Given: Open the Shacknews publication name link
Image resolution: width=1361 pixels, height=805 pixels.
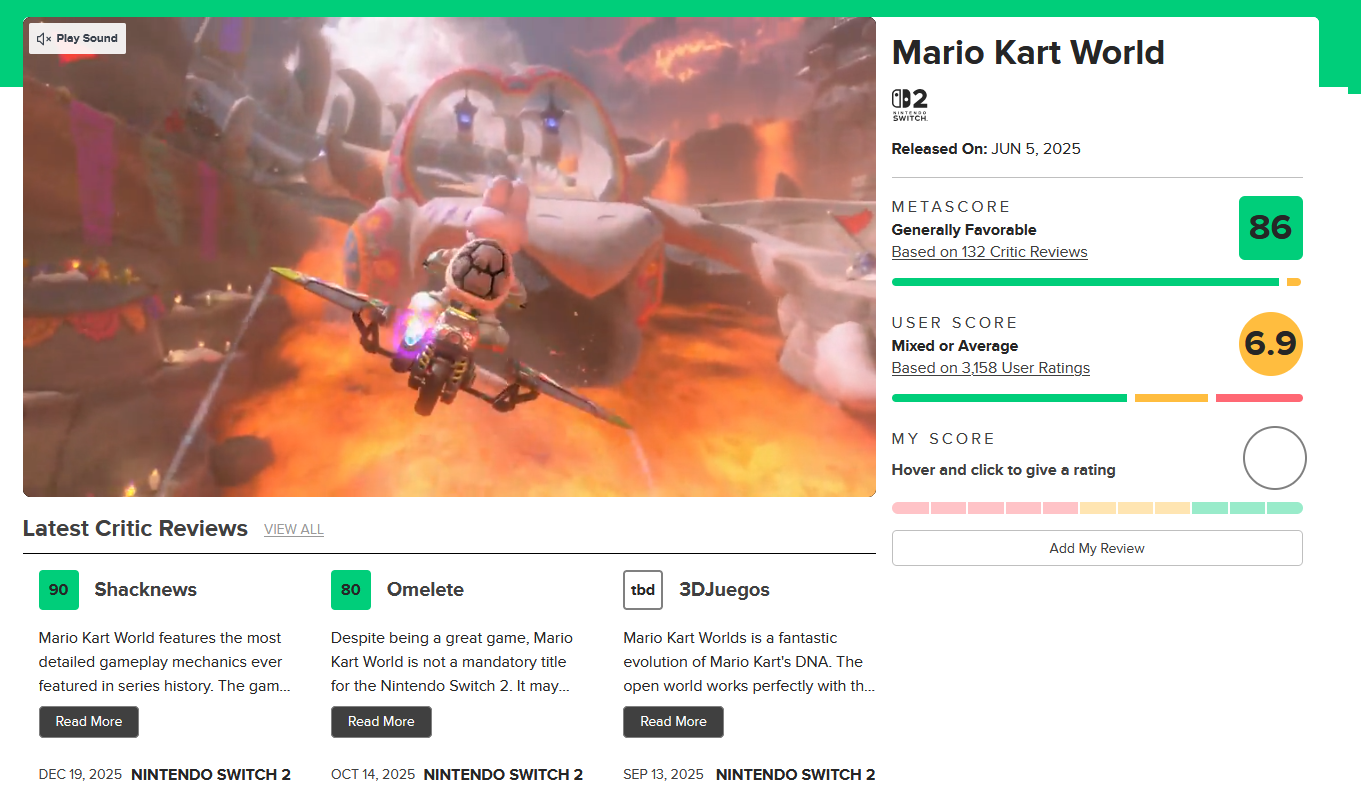Looking at the screenshot, I should pyautogui.click(x=145, y=590).
